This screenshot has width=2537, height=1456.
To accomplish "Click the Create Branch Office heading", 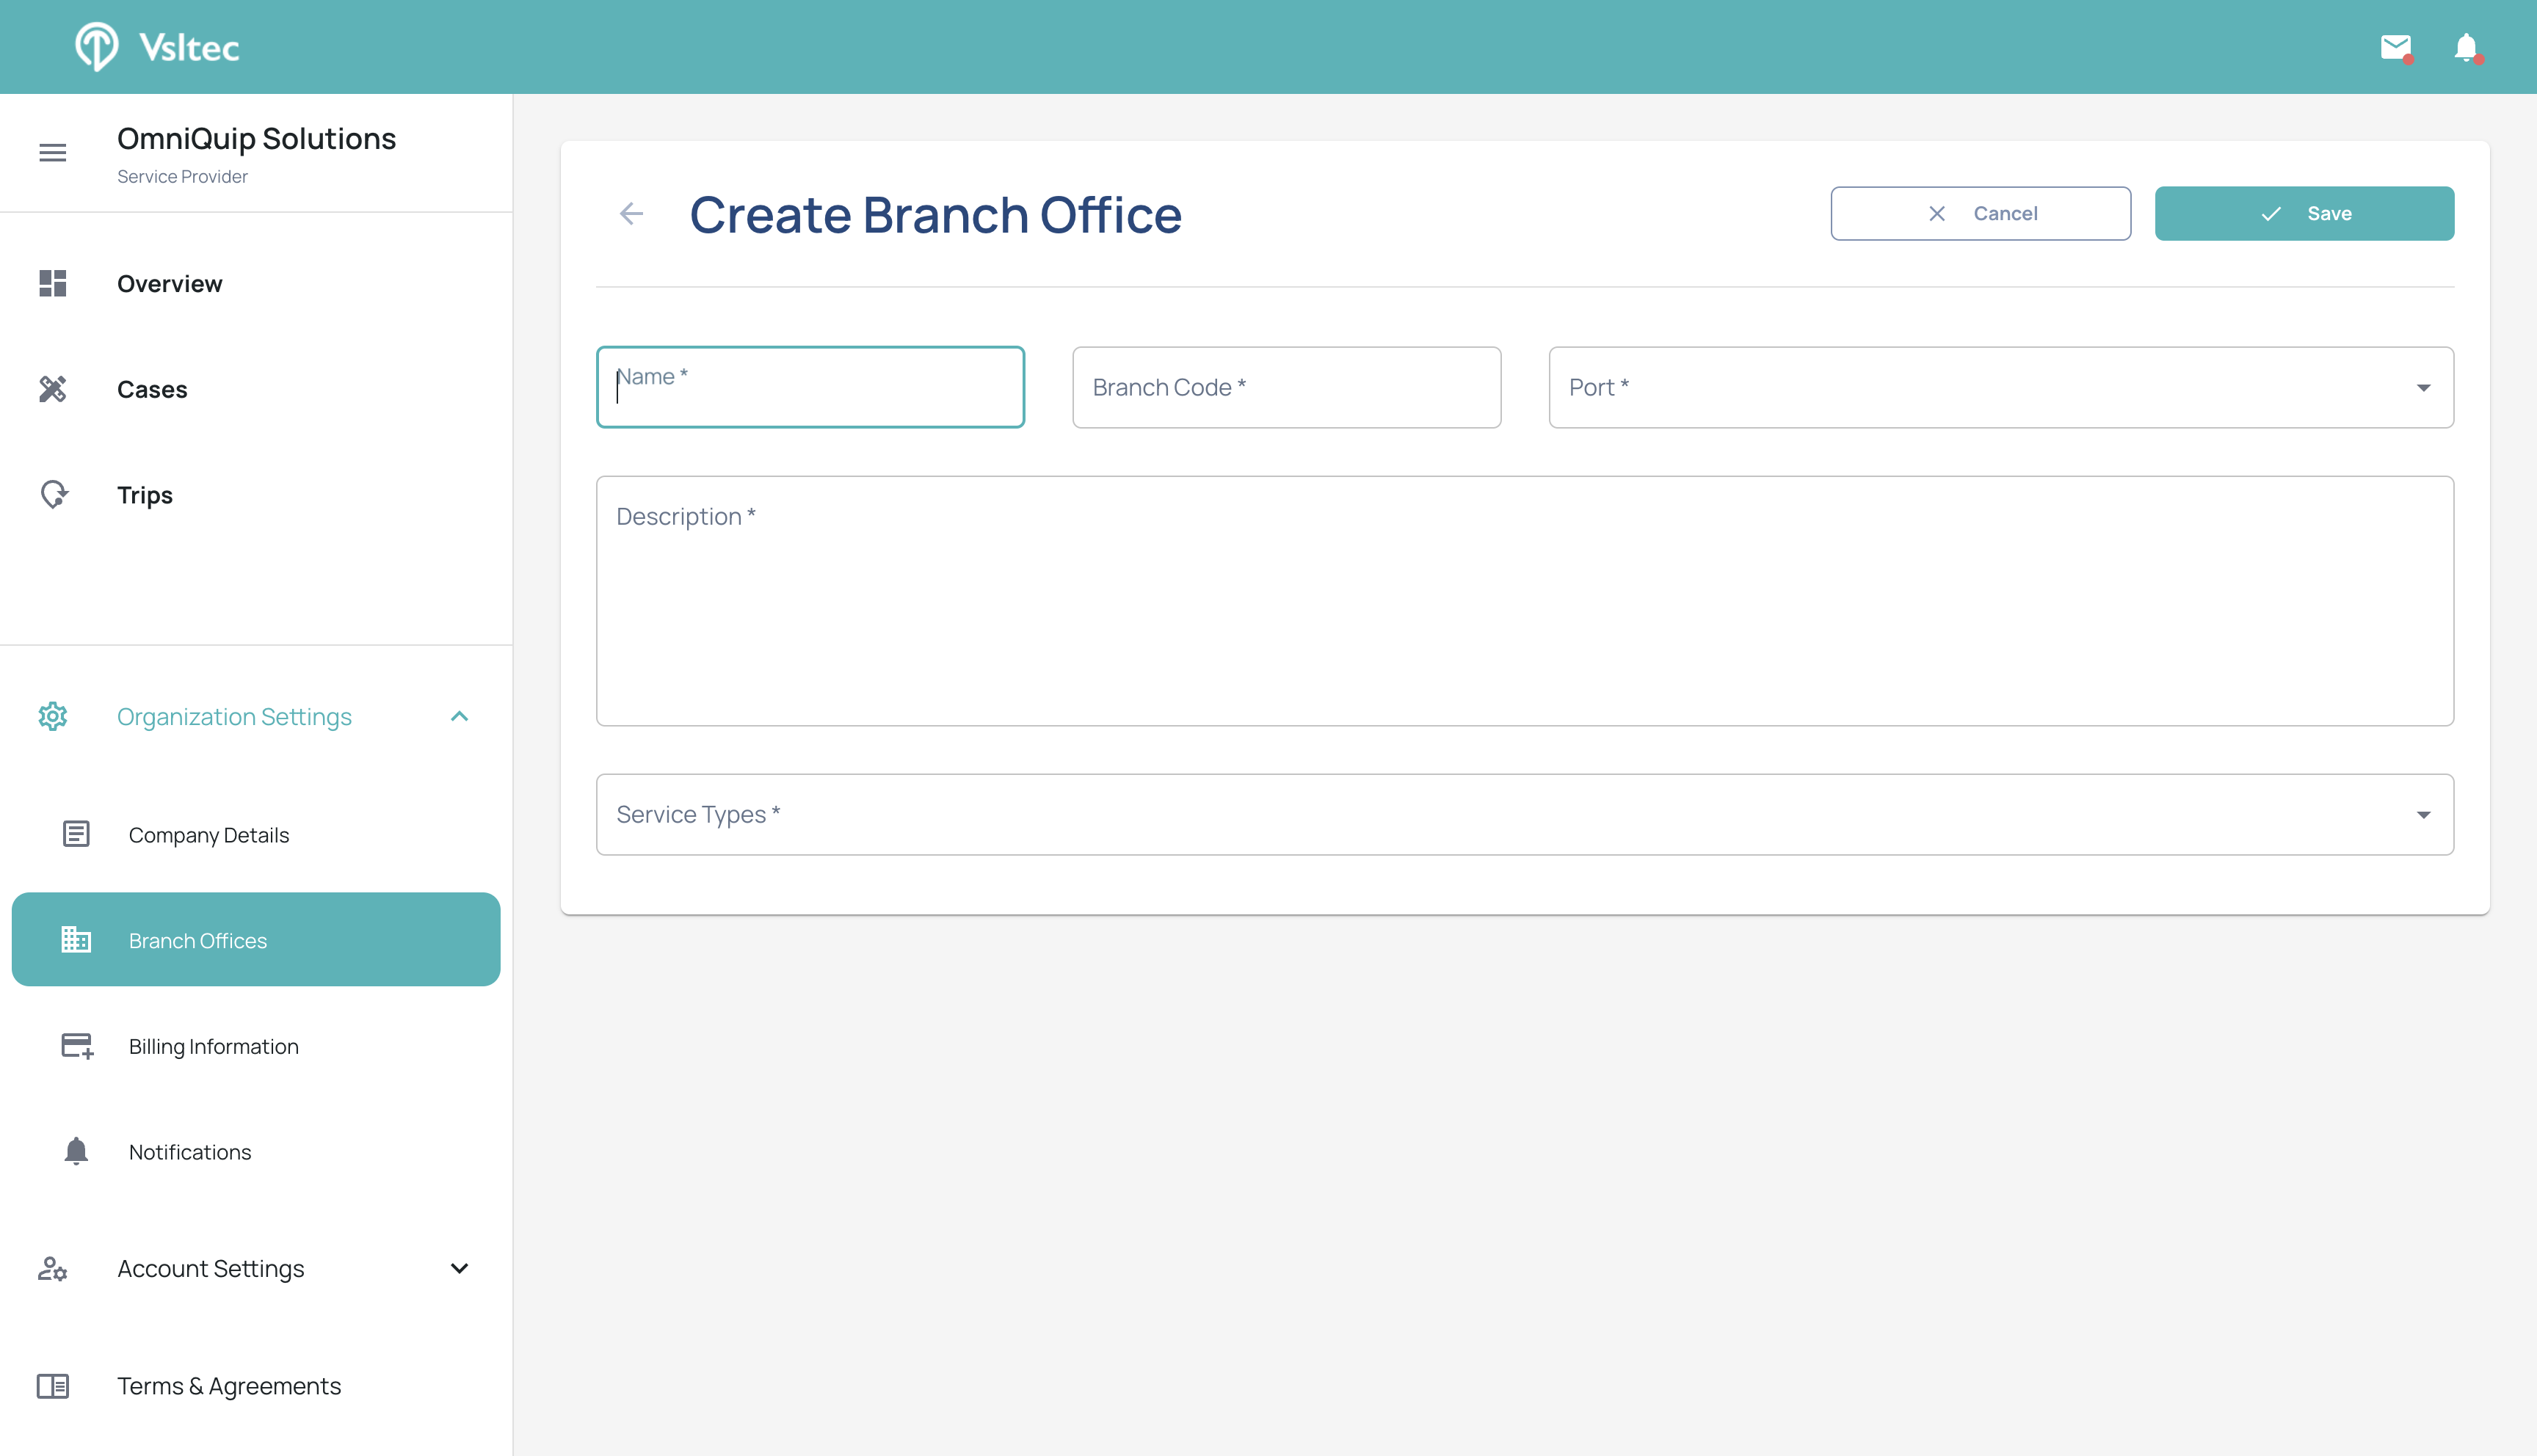I will [x=935, y=214].
